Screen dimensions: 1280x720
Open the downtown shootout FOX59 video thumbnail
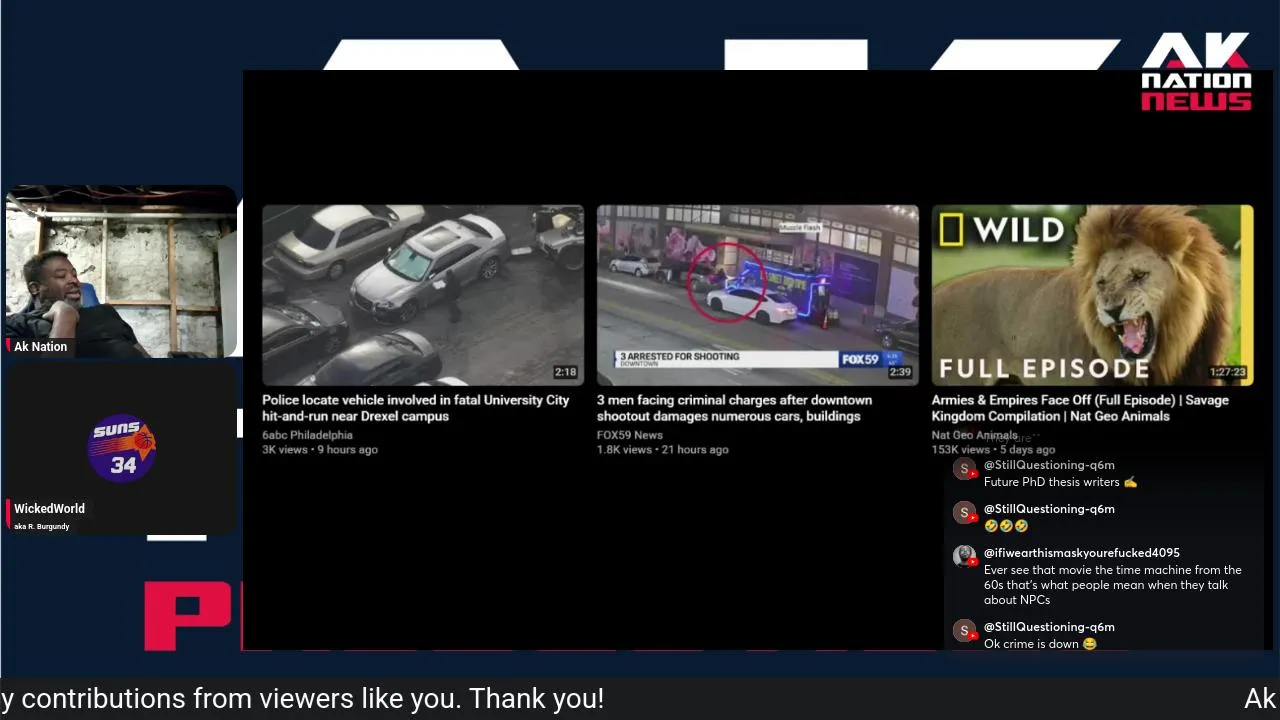pos(757,295)
